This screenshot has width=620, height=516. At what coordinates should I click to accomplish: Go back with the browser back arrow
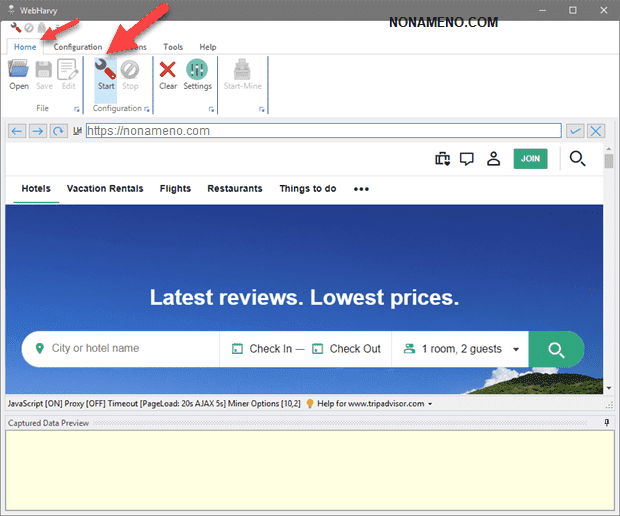point(17,131)
